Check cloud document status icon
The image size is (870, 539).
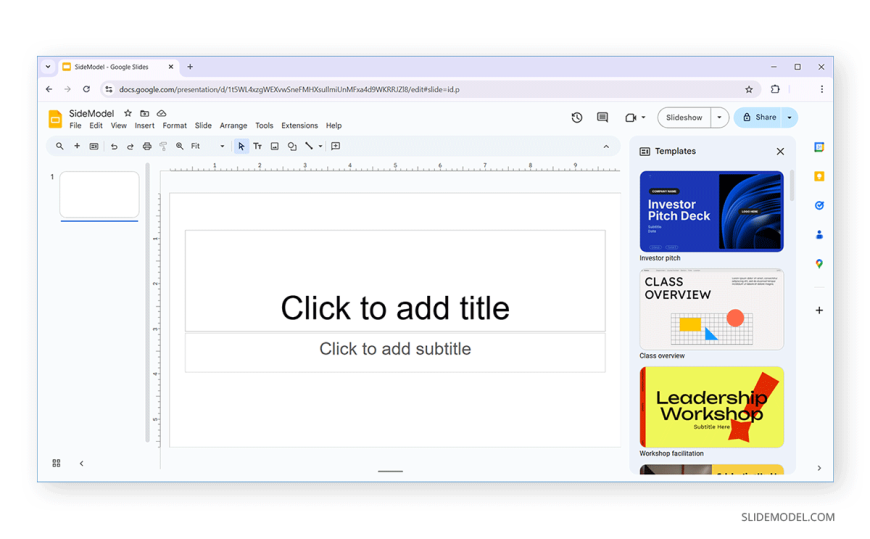[x=161, y=113]
